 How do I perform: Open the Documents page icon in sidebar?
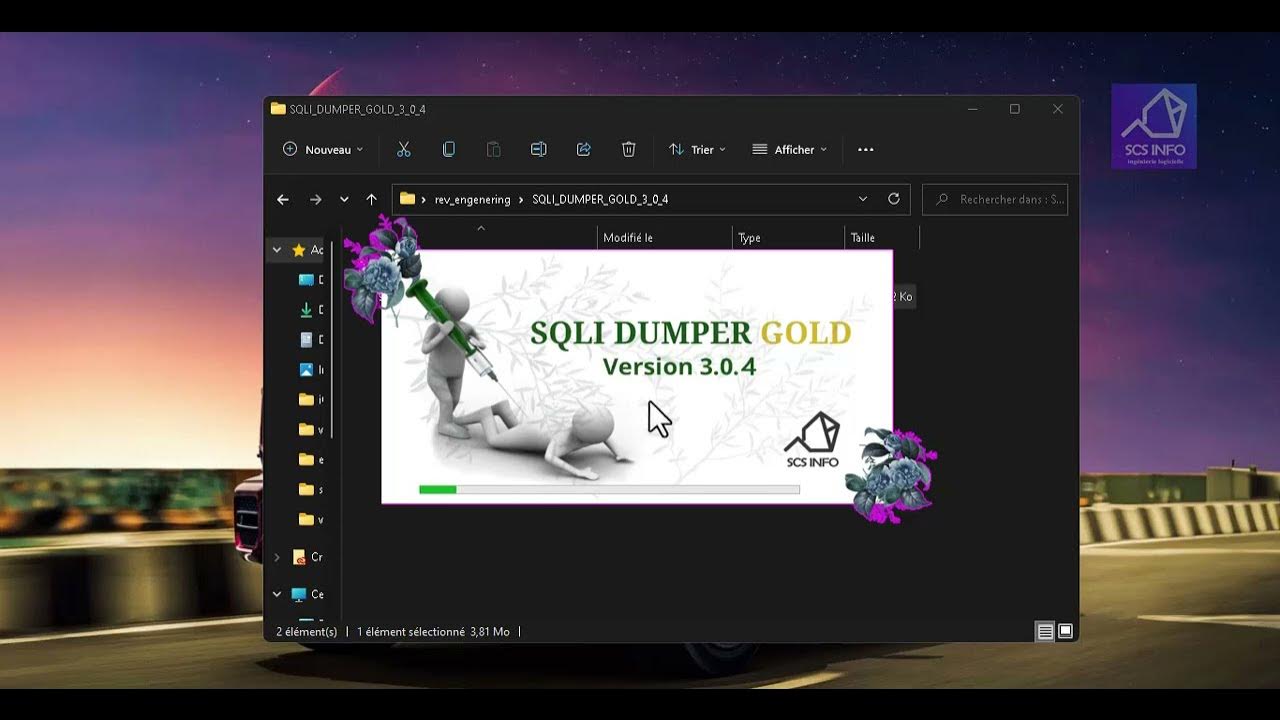(x=306, y=340)
